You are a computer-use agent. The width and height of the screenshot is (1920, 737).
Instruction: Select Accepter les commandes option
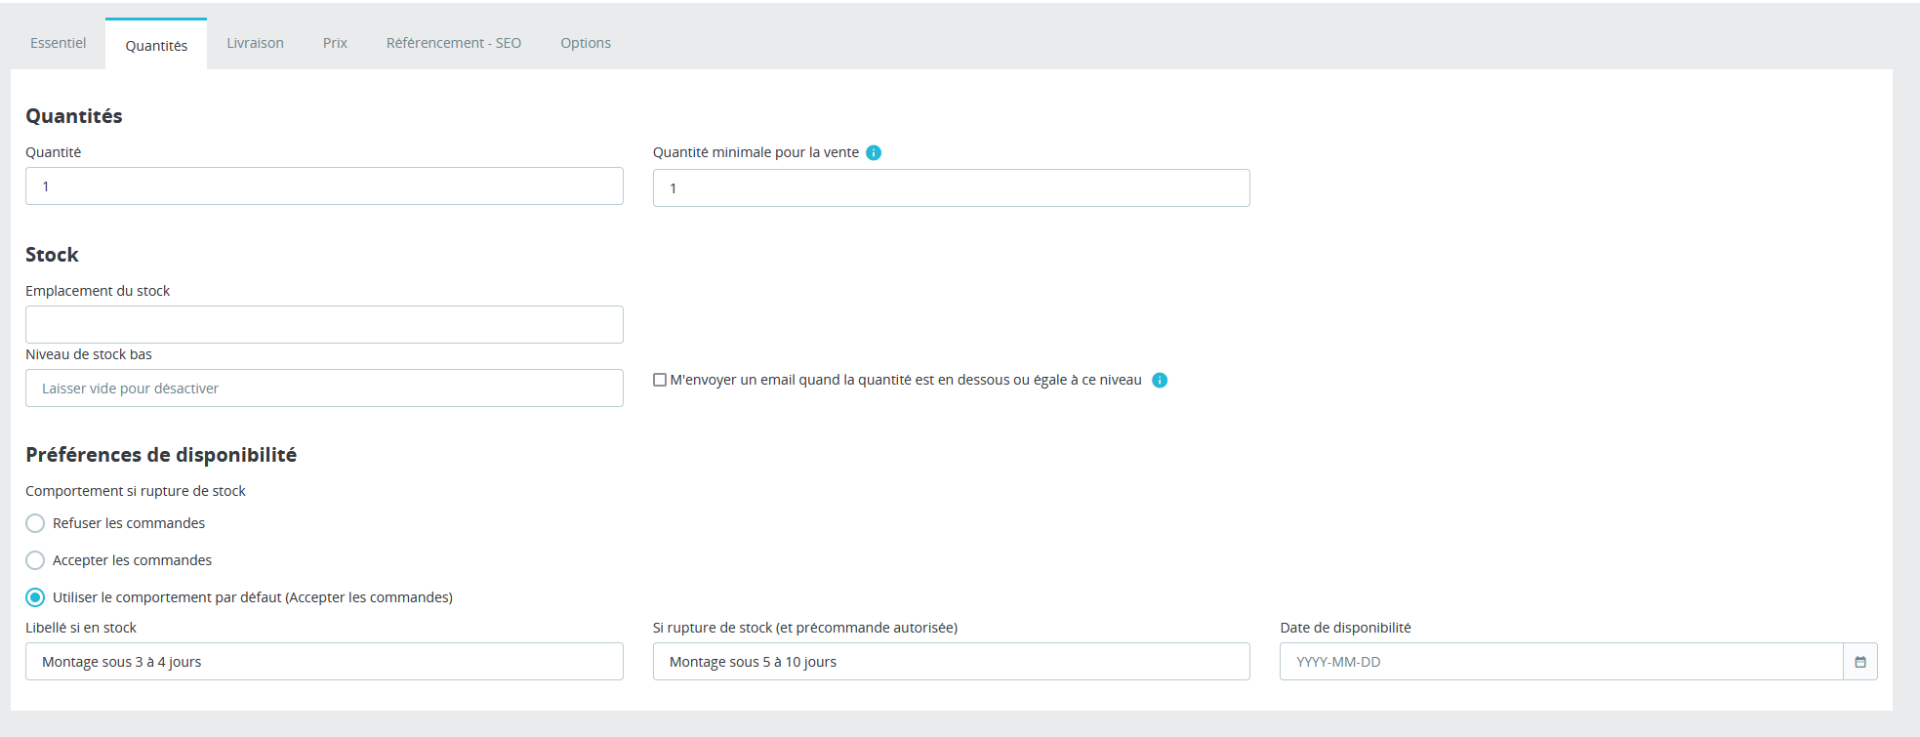(x=35, y=560)
